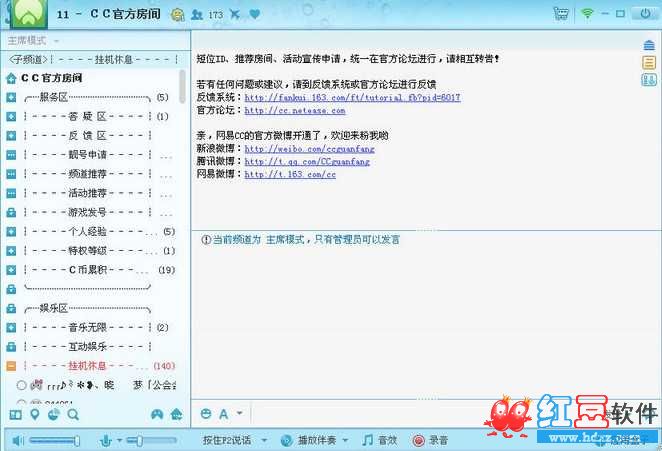This screenshot has width=662, height=451.
Task: Click the online members icon next to 173
Action: 197,14
